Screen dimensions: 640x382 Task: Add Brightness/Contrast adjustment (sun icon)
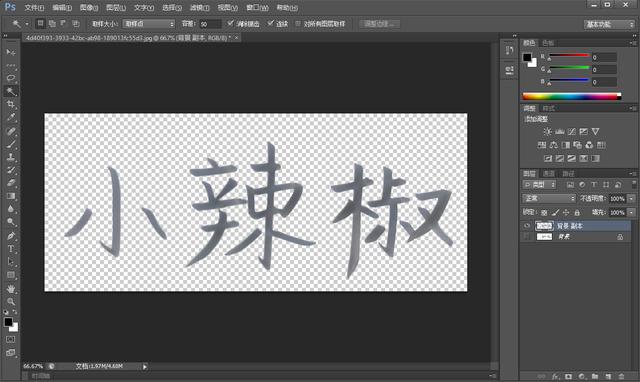[x=547, y=131]
